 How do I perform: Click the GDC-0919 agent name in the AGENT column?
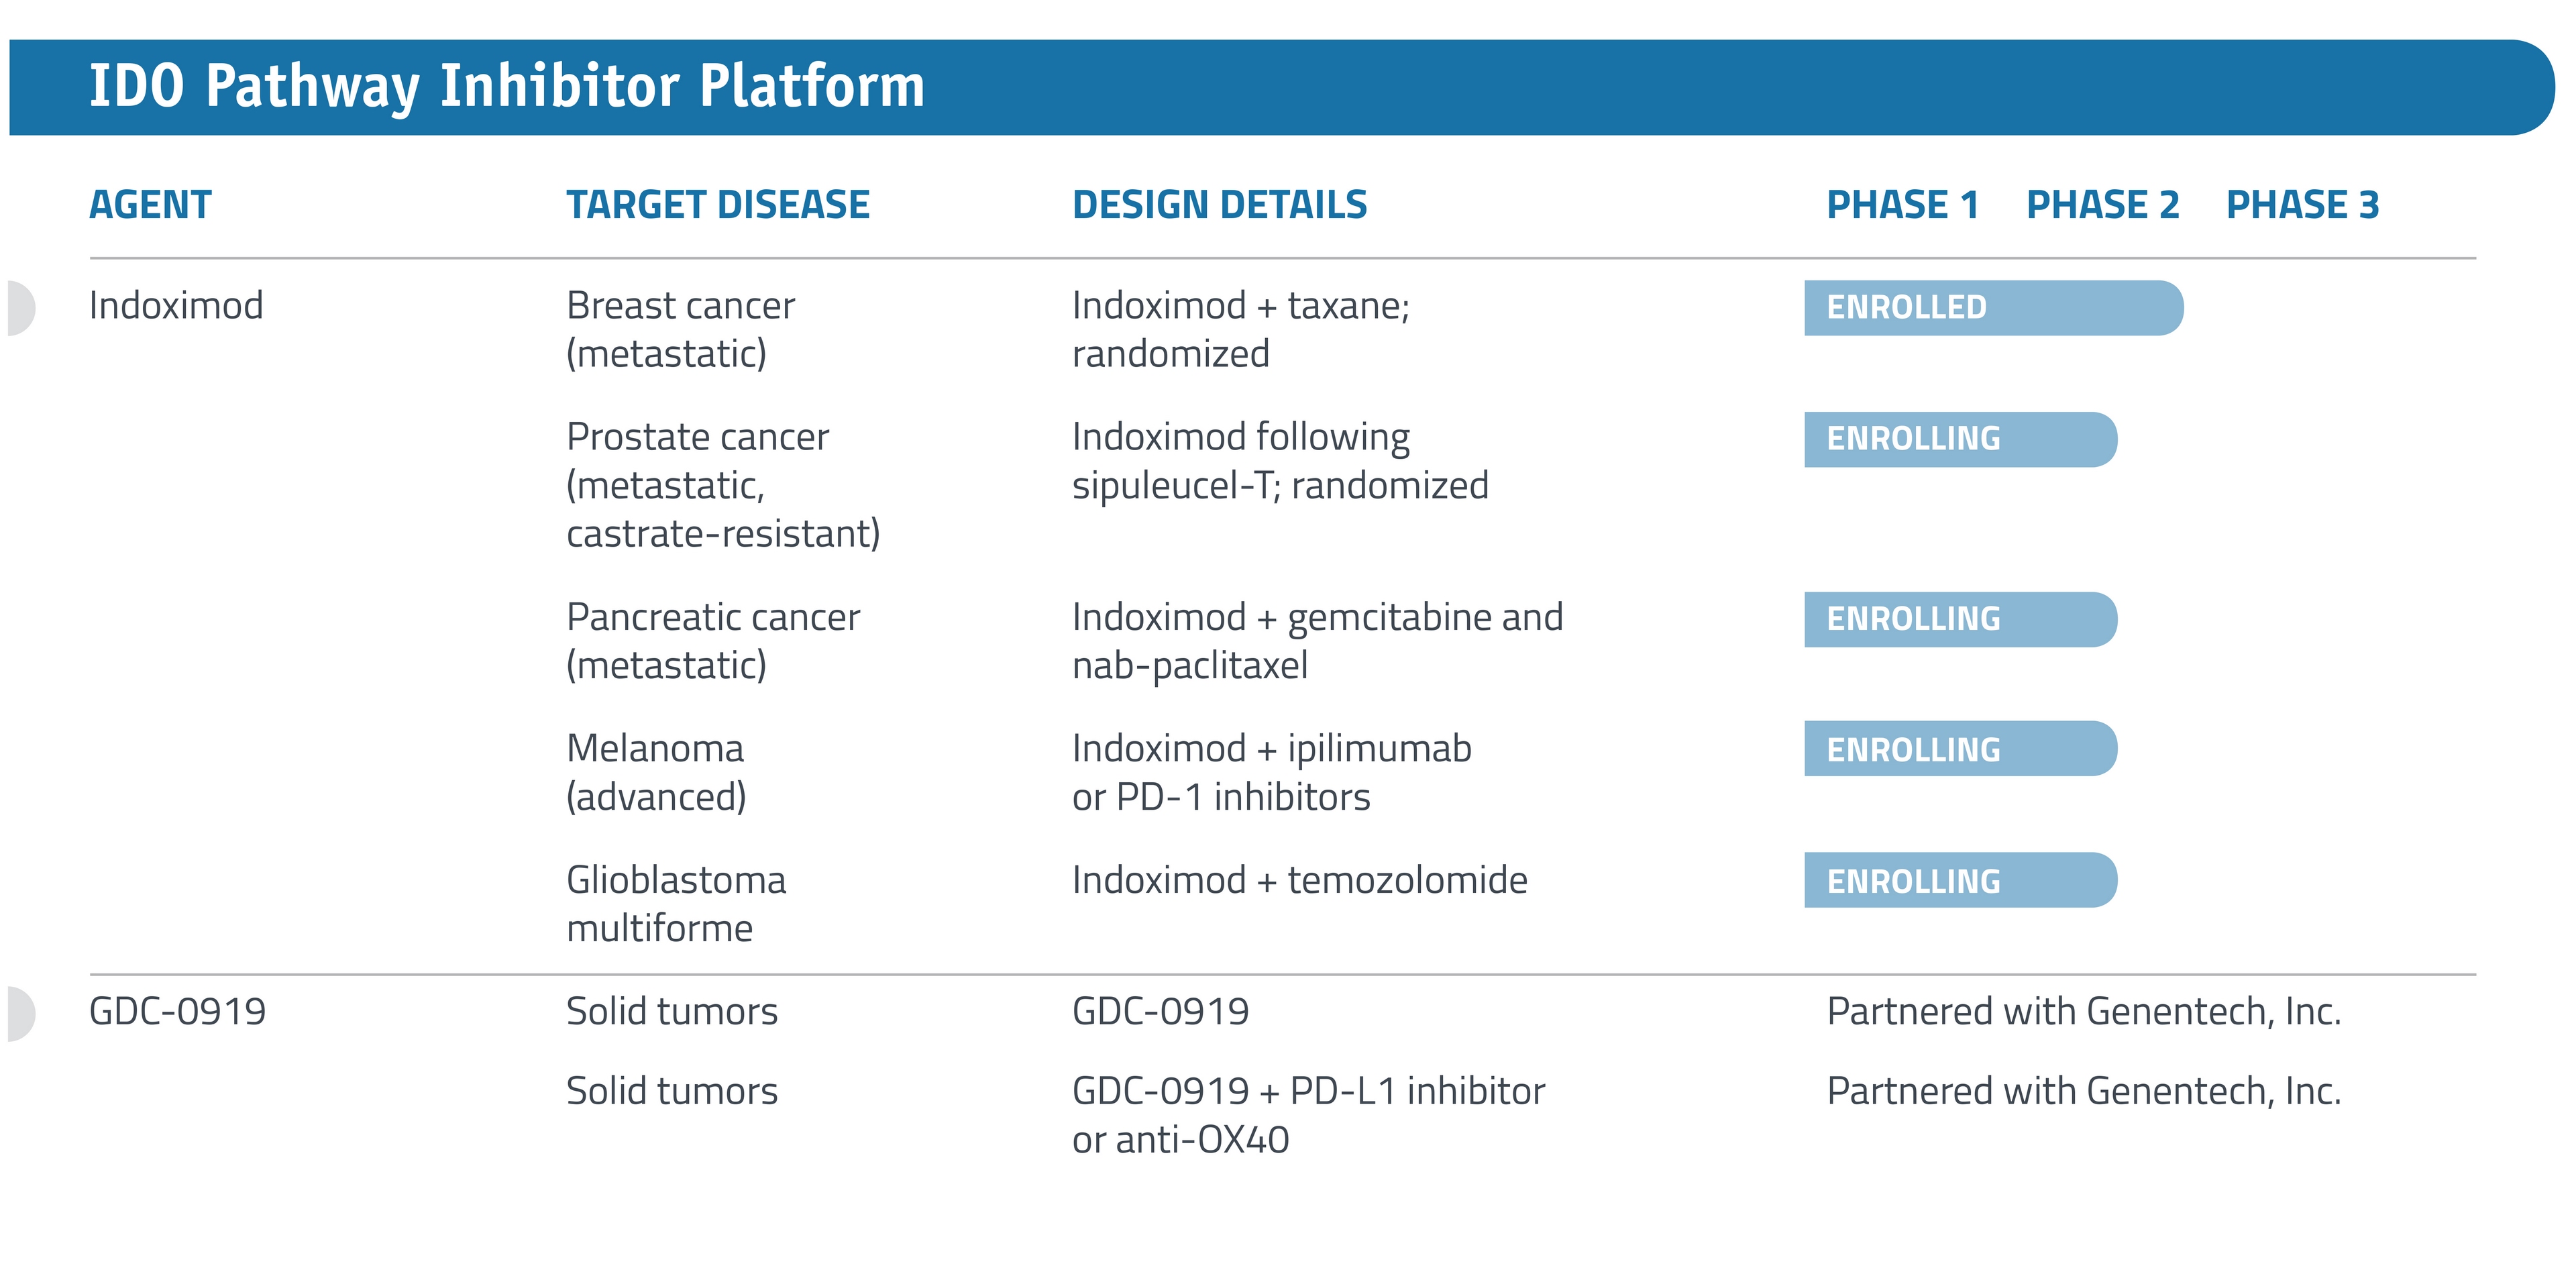coord(177,1012)
